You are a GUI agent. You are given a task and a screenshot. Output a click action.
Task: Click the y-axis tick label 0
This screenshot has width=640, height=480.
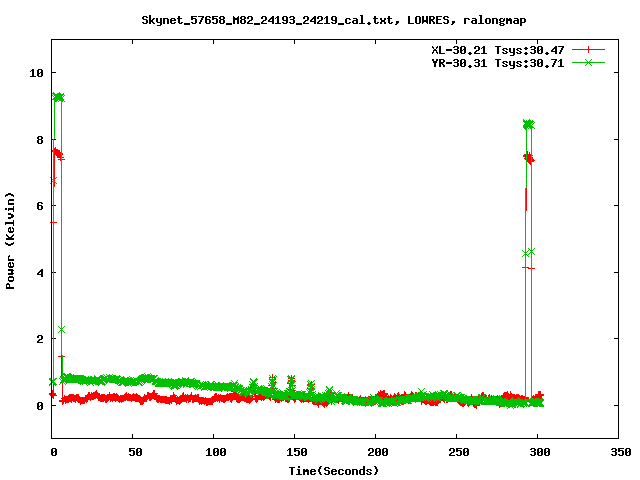click(40, 406)
